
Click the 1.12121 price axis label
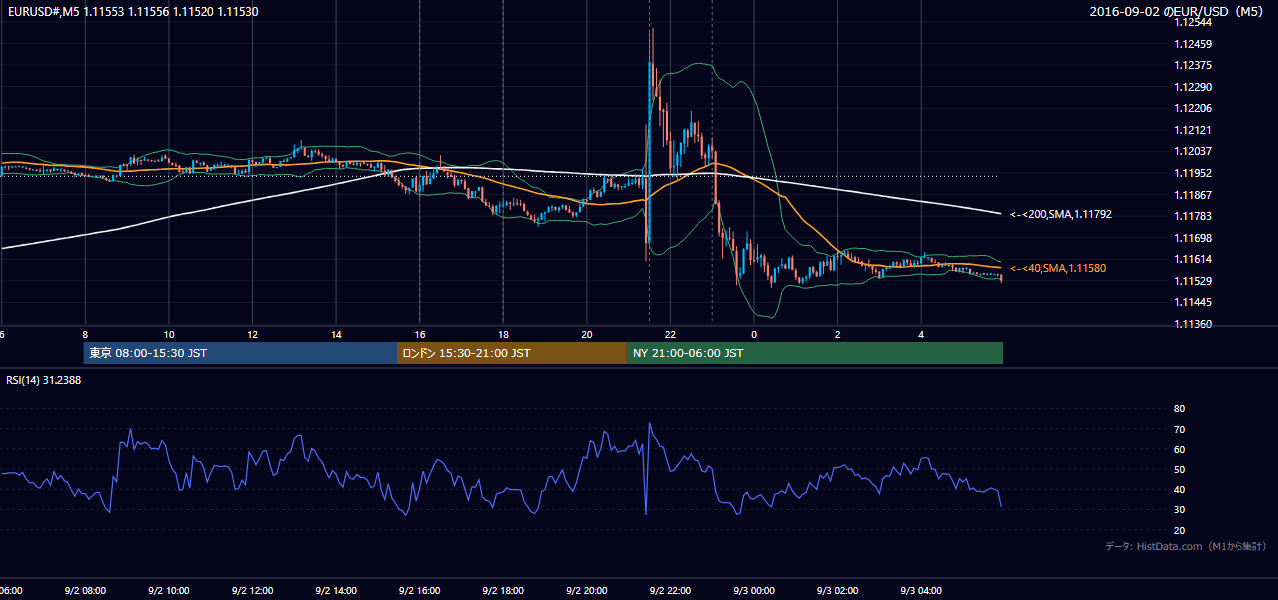(1194, 130)
